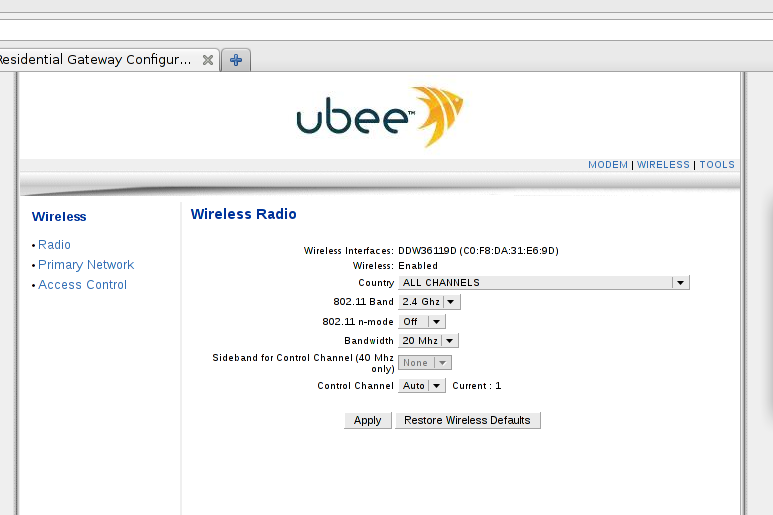Open a new browser tab with plus icon
Screen dimensions: 773x515
(236, 60)
